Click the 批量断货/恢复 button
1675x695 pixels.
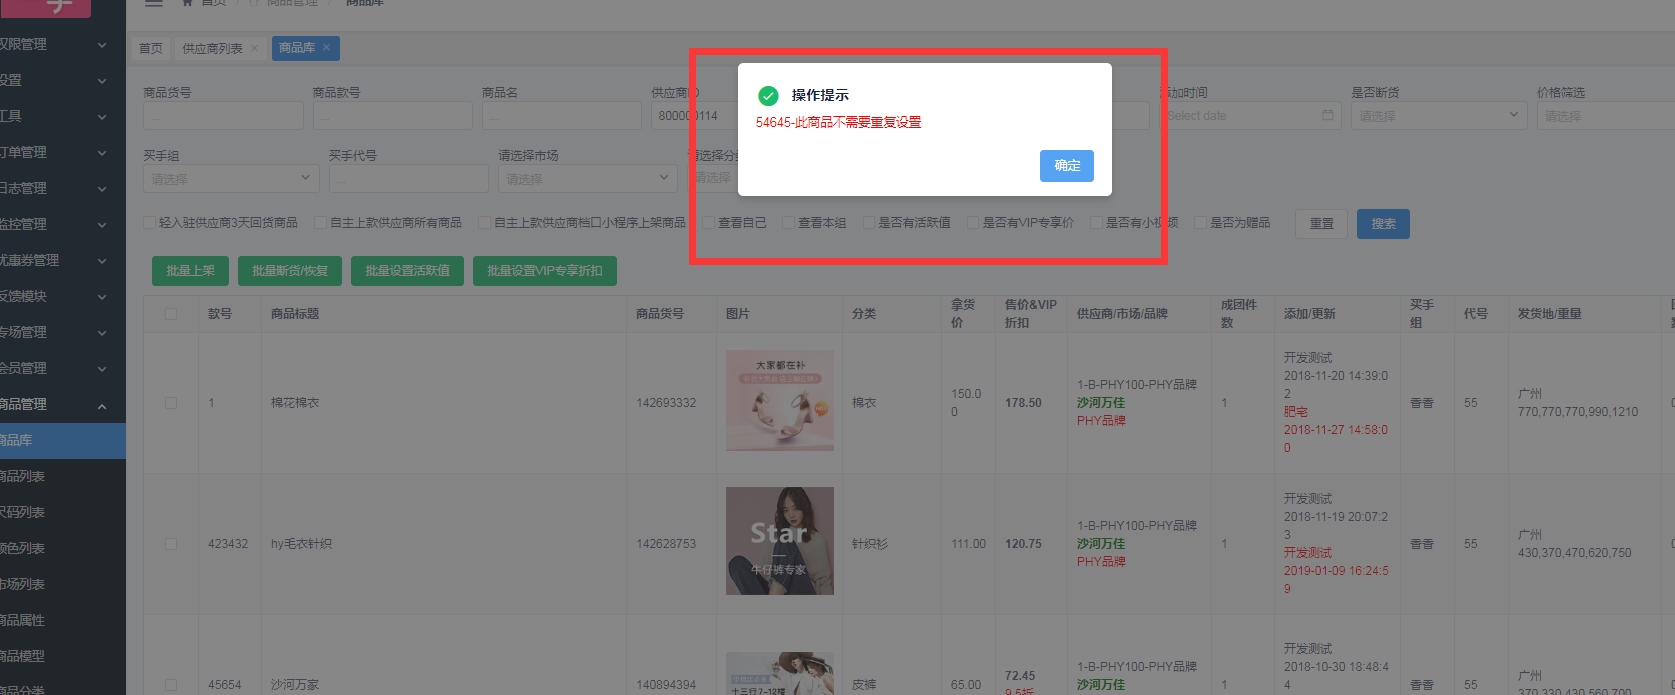click(290, 271)
